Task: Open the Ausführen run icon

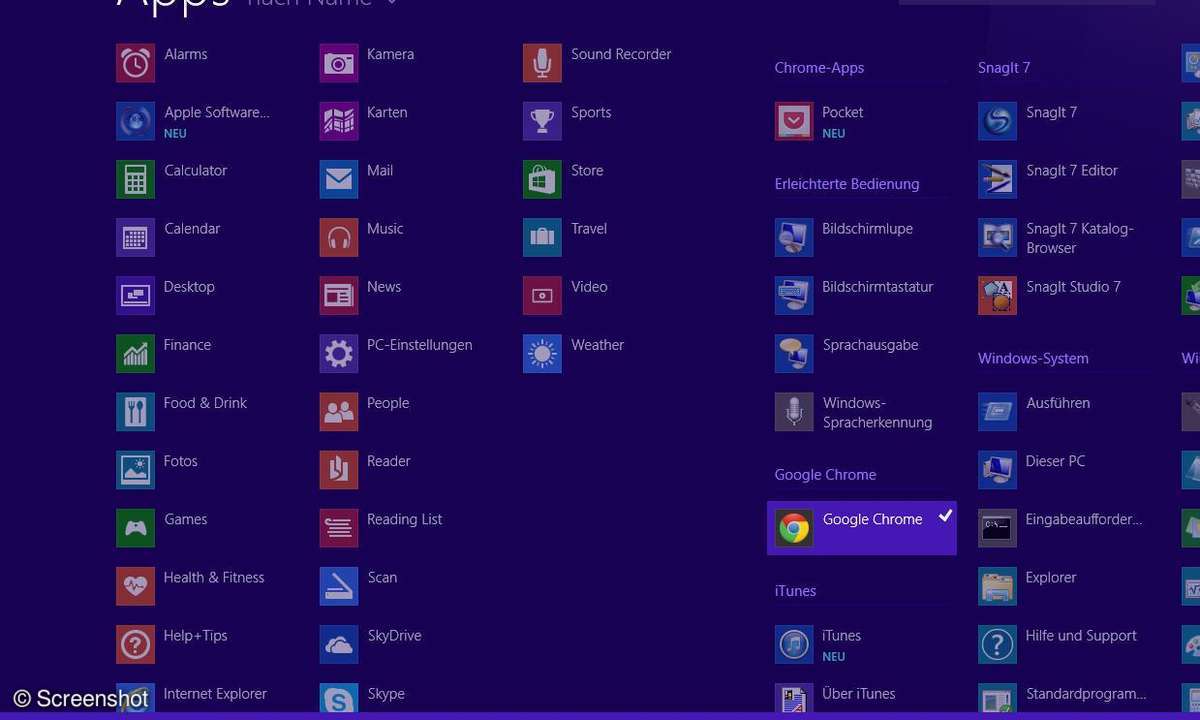Action: pos(997,411)
